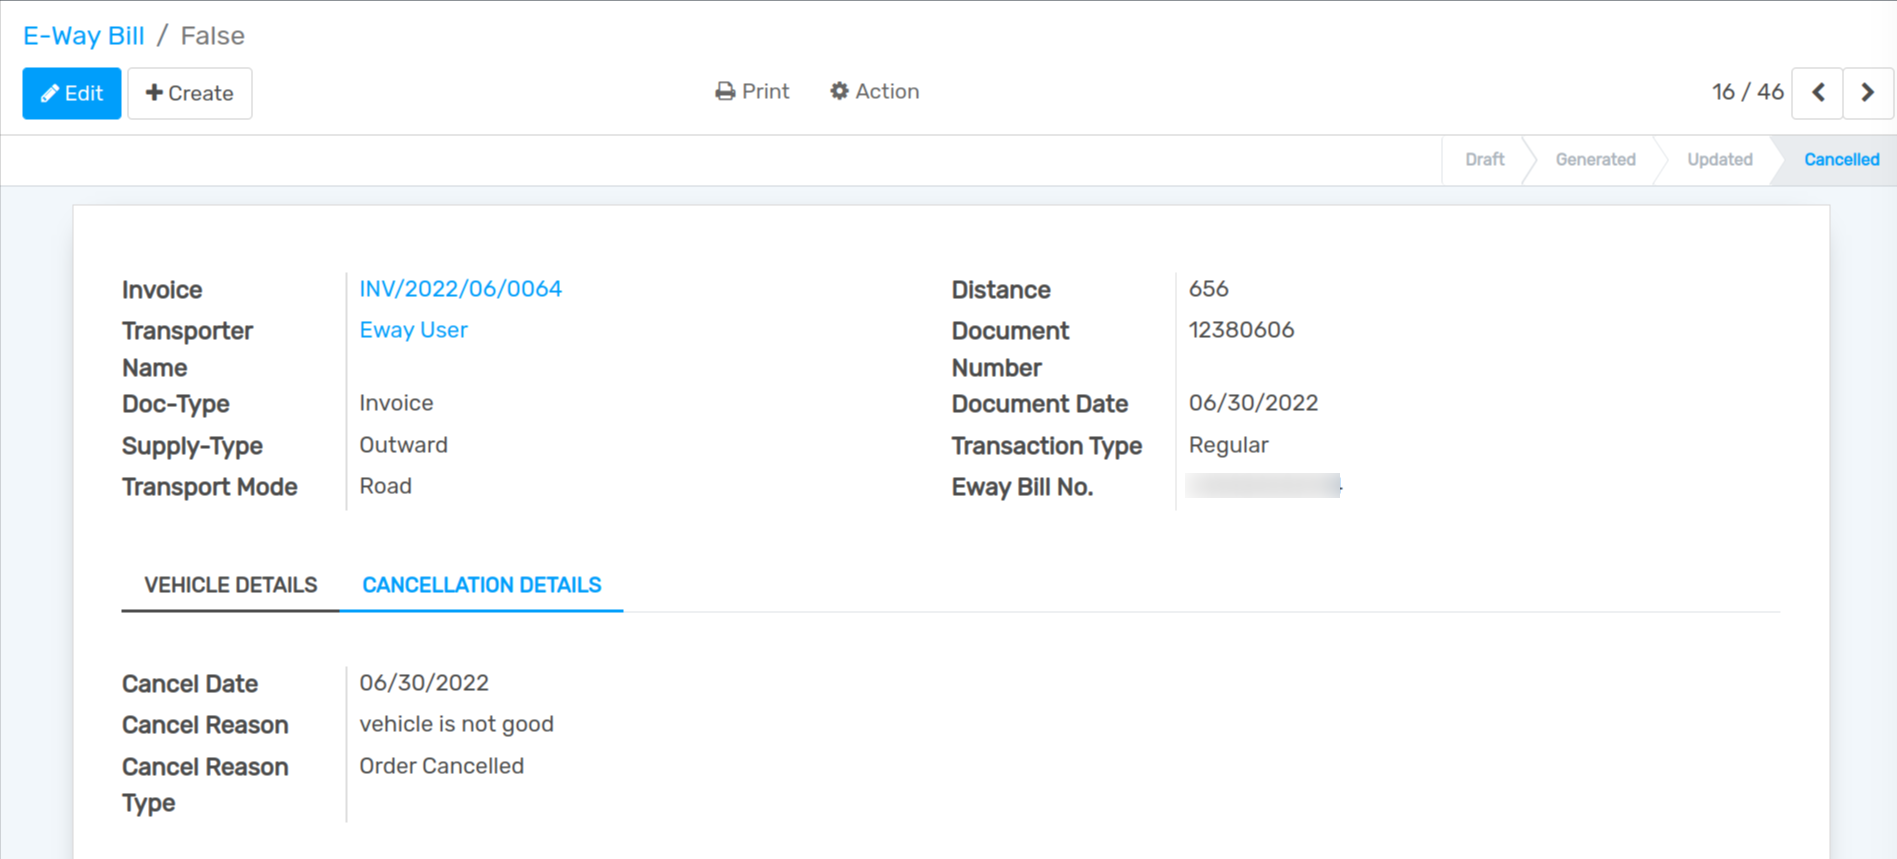Image resolution: width=1897 pixels, height=859 pixels.
Task: Select the Cancelled status stage
Action: 1840,160
